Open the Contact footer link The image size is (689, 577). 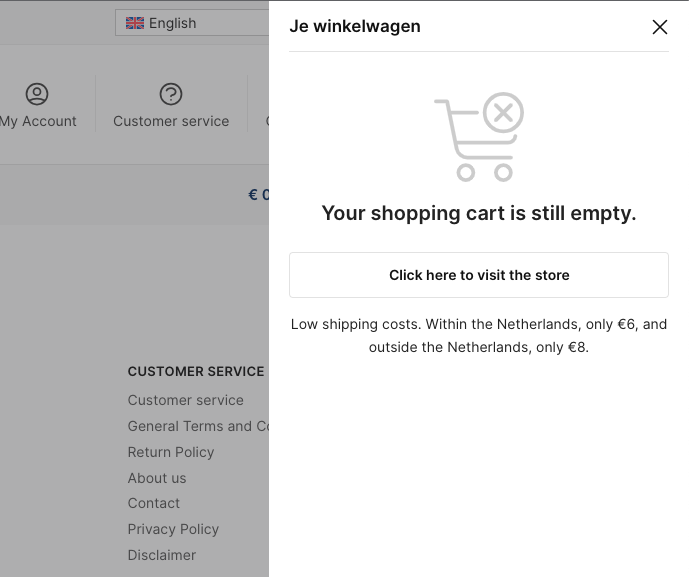click(154, 503)
